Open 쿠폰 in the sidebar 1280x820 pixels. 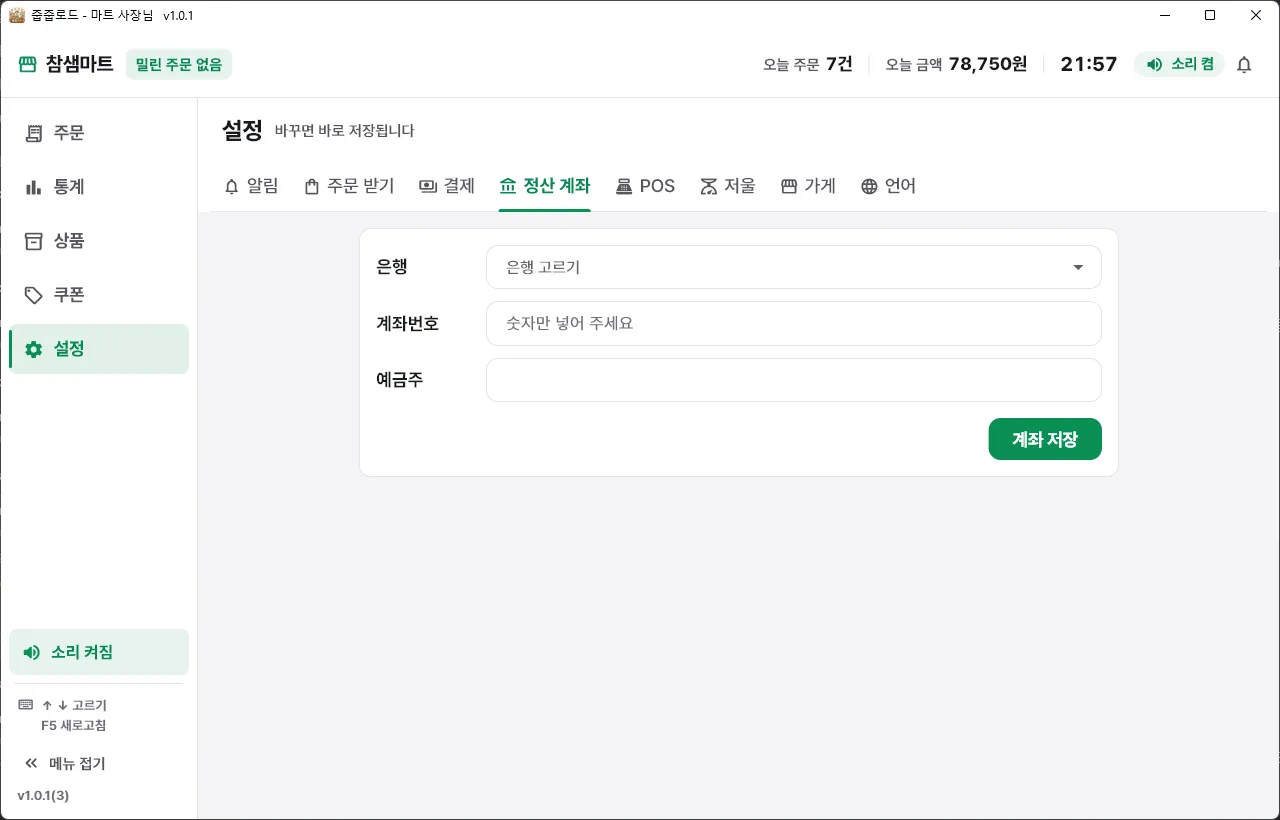coord(99,295)
